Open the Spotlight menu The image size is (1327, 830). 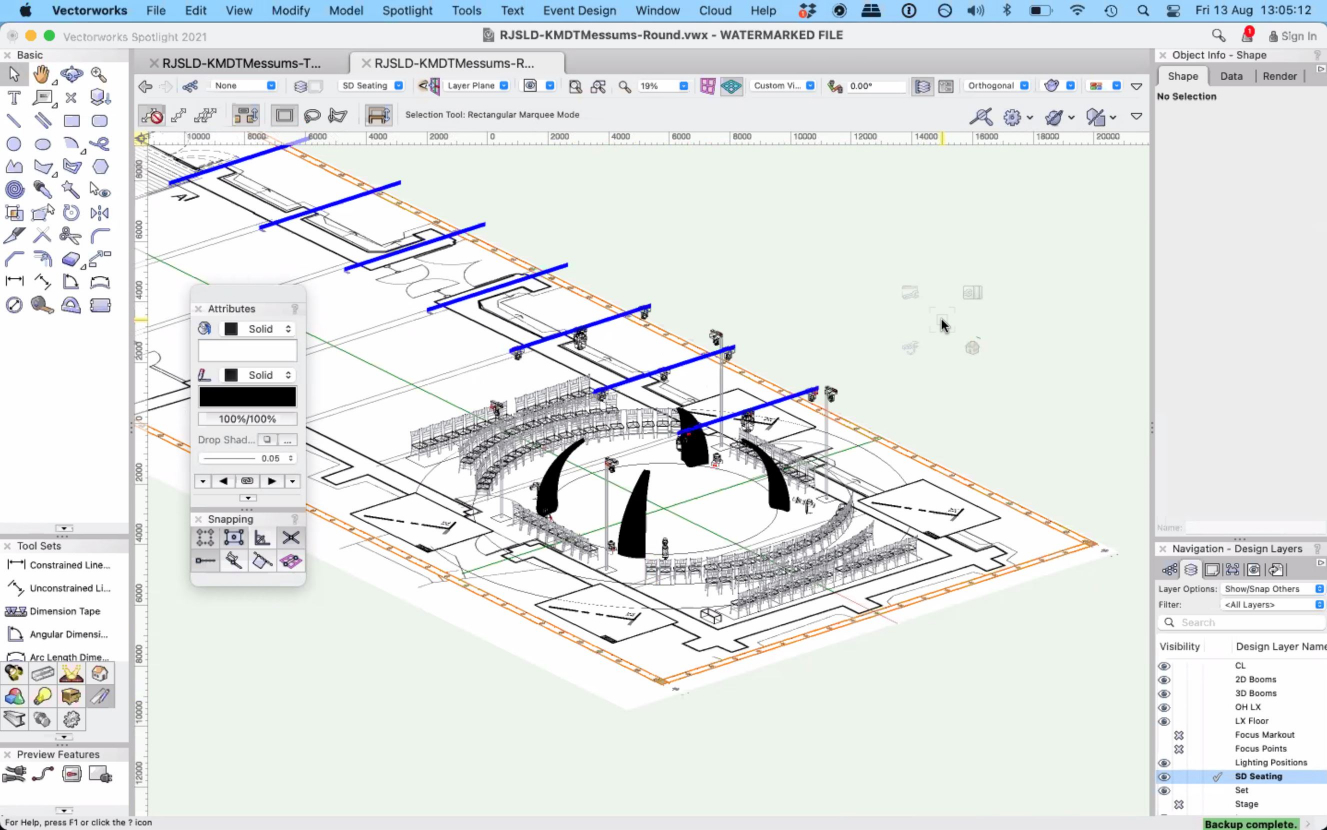pyautogui.click(x=407, y=10)
